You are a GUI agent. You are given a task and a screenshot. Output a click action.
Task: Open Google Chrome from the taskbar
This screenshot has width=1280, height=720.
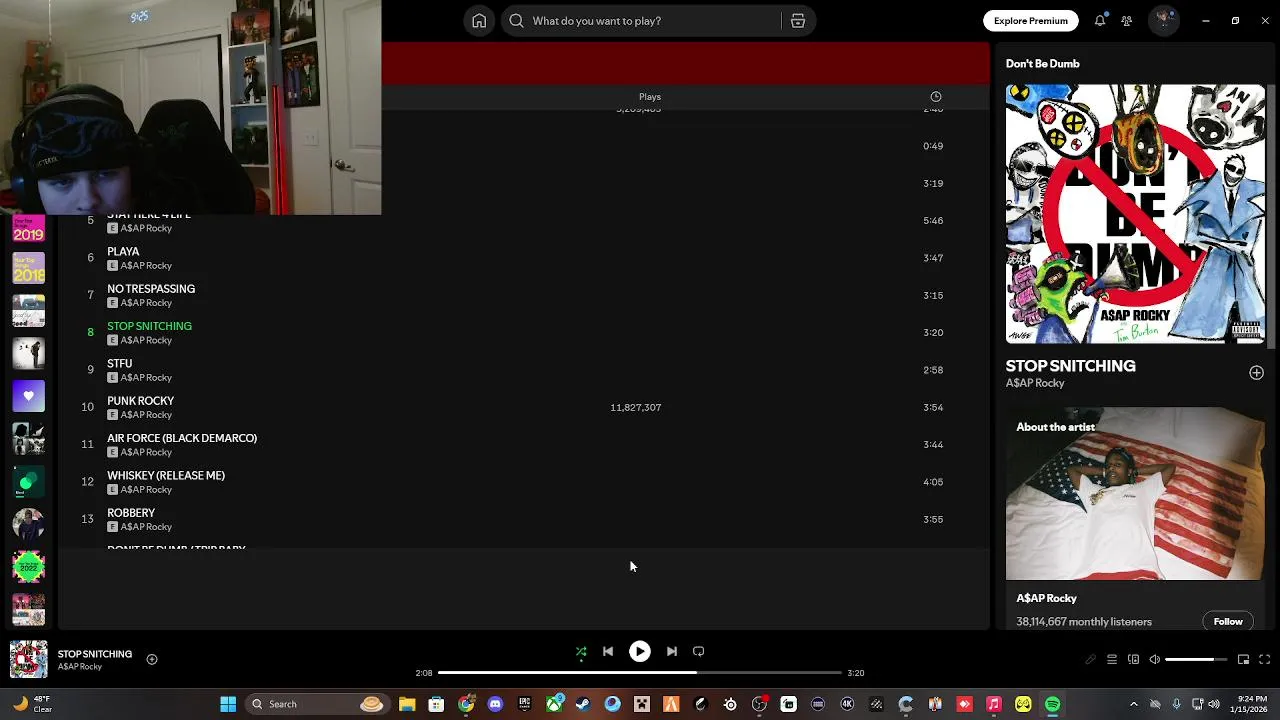click(x=466, y=704)
